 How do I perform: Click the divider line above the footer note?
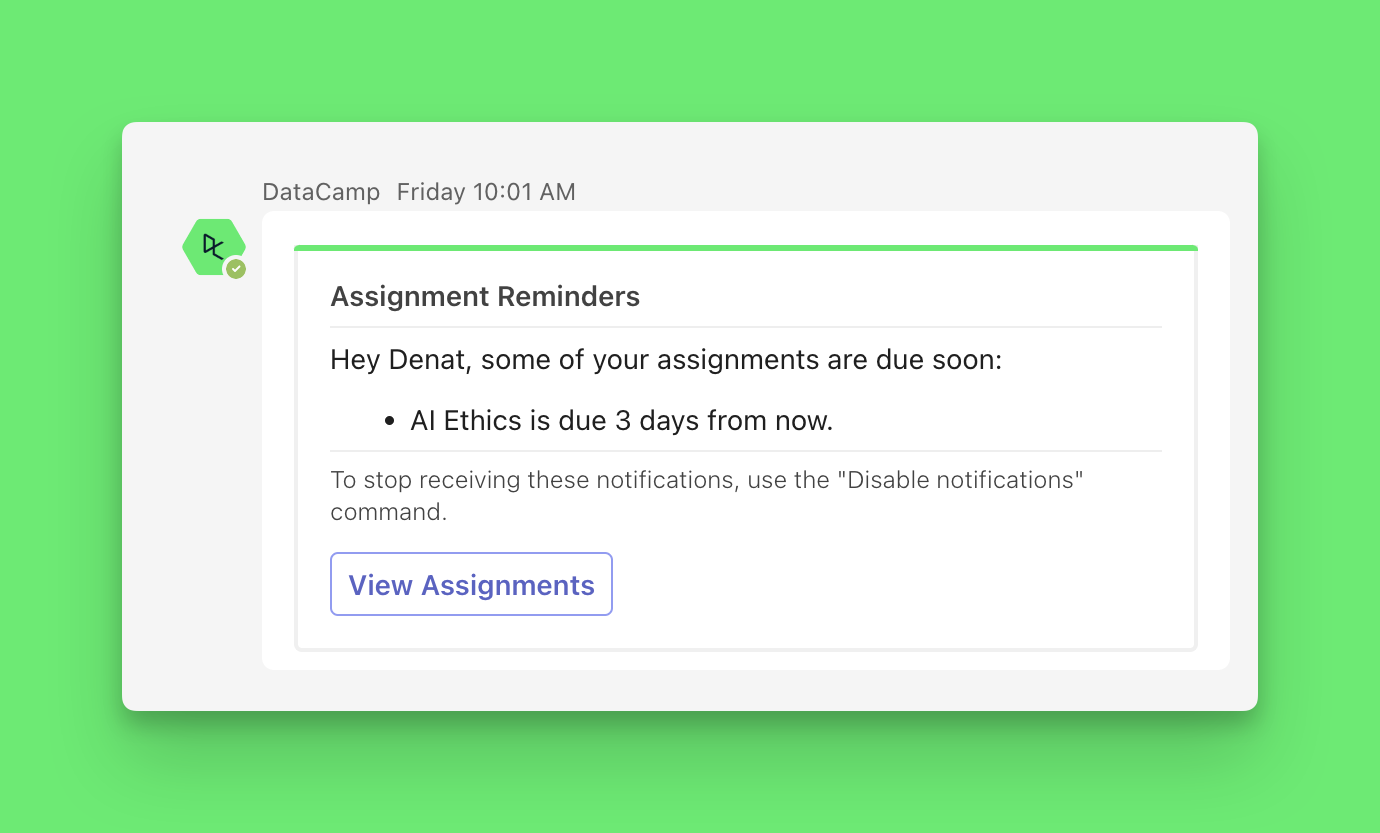point(745,451)
